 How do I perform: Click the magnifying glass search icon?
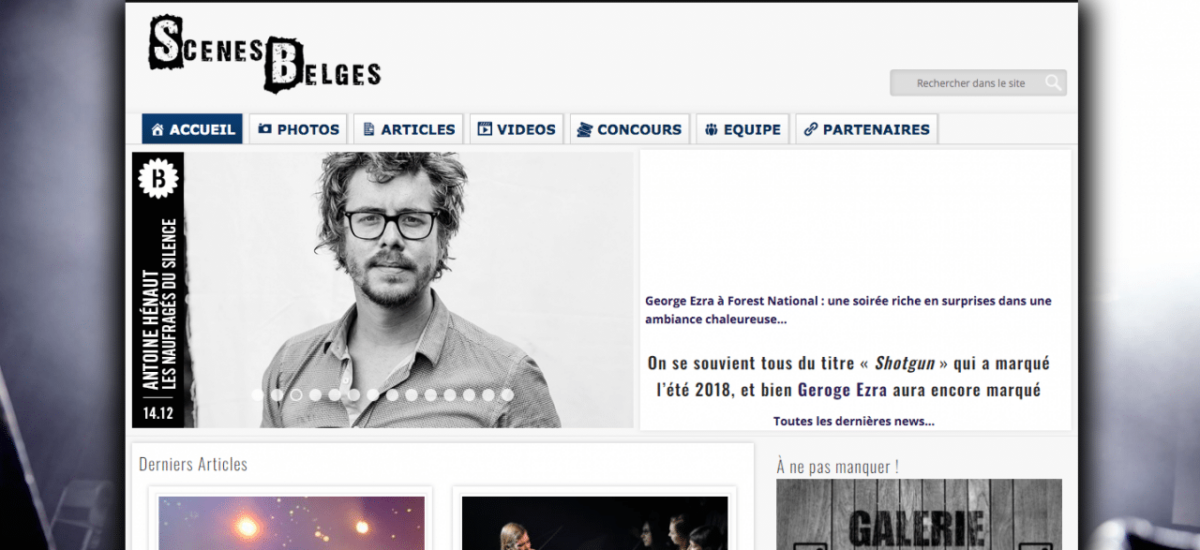(1053, 83)
